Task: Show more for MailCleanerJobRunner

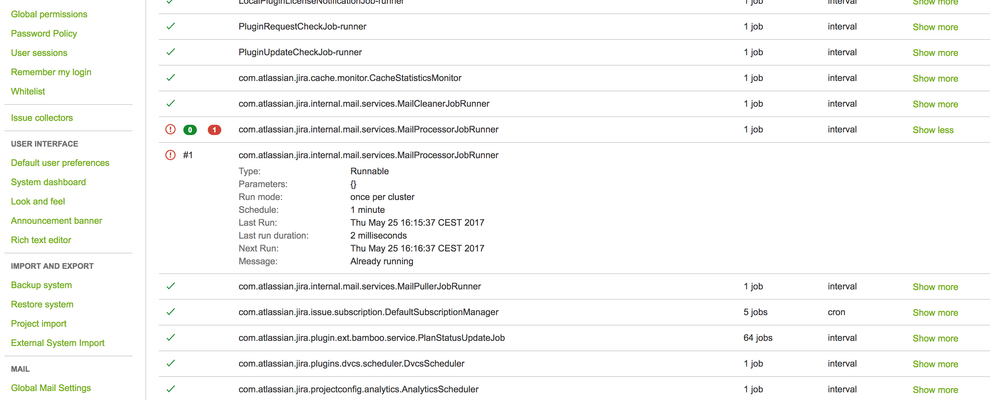Action: 935,104
